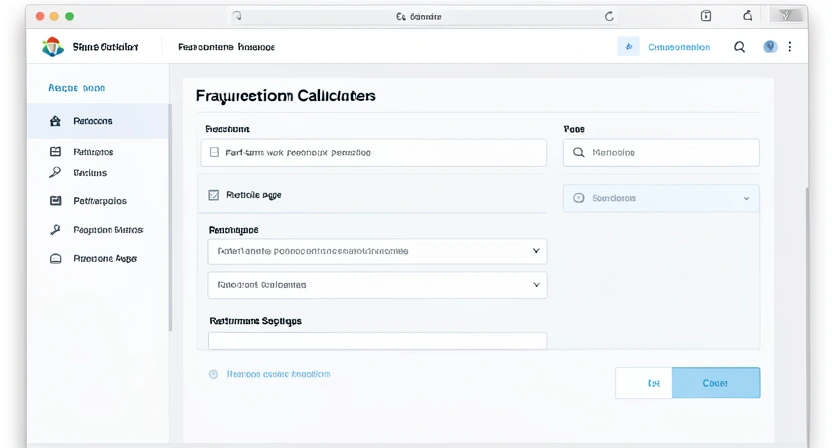This screenshot has width=832, height=448.
Task: Open the blue user avatar icon
Action: (770, 47)
